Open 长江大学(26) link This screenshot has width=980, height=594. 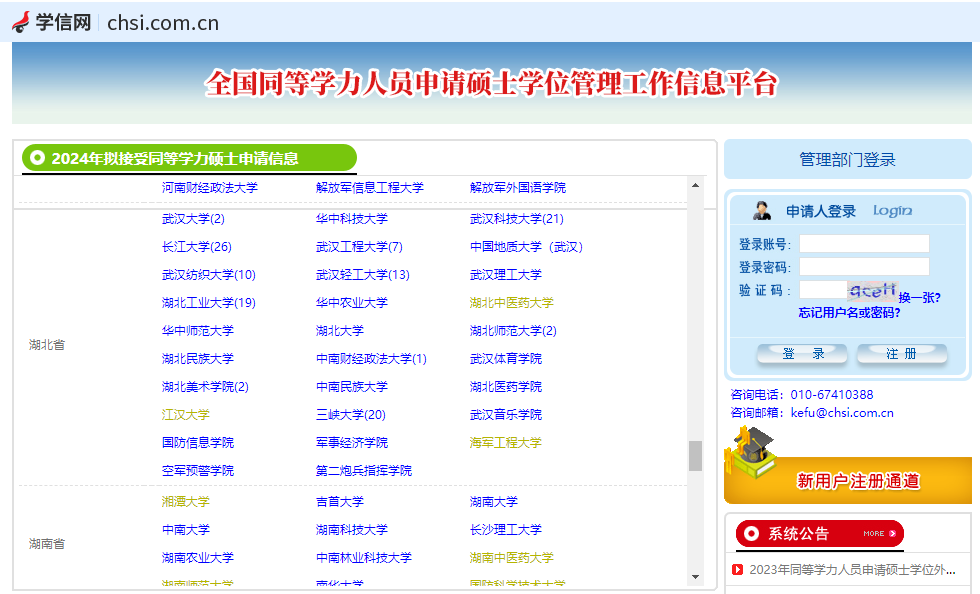[197, 247]
